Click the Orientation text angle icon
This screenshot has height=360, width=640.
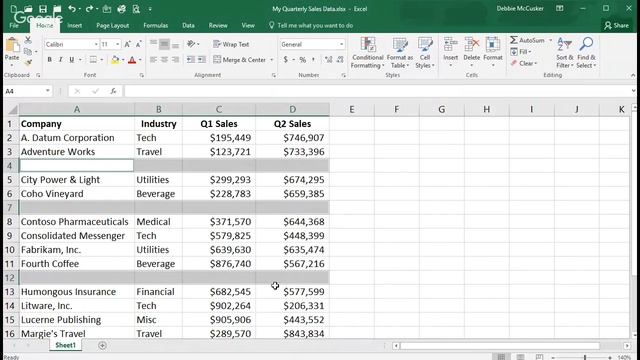[x=191, y=44]
